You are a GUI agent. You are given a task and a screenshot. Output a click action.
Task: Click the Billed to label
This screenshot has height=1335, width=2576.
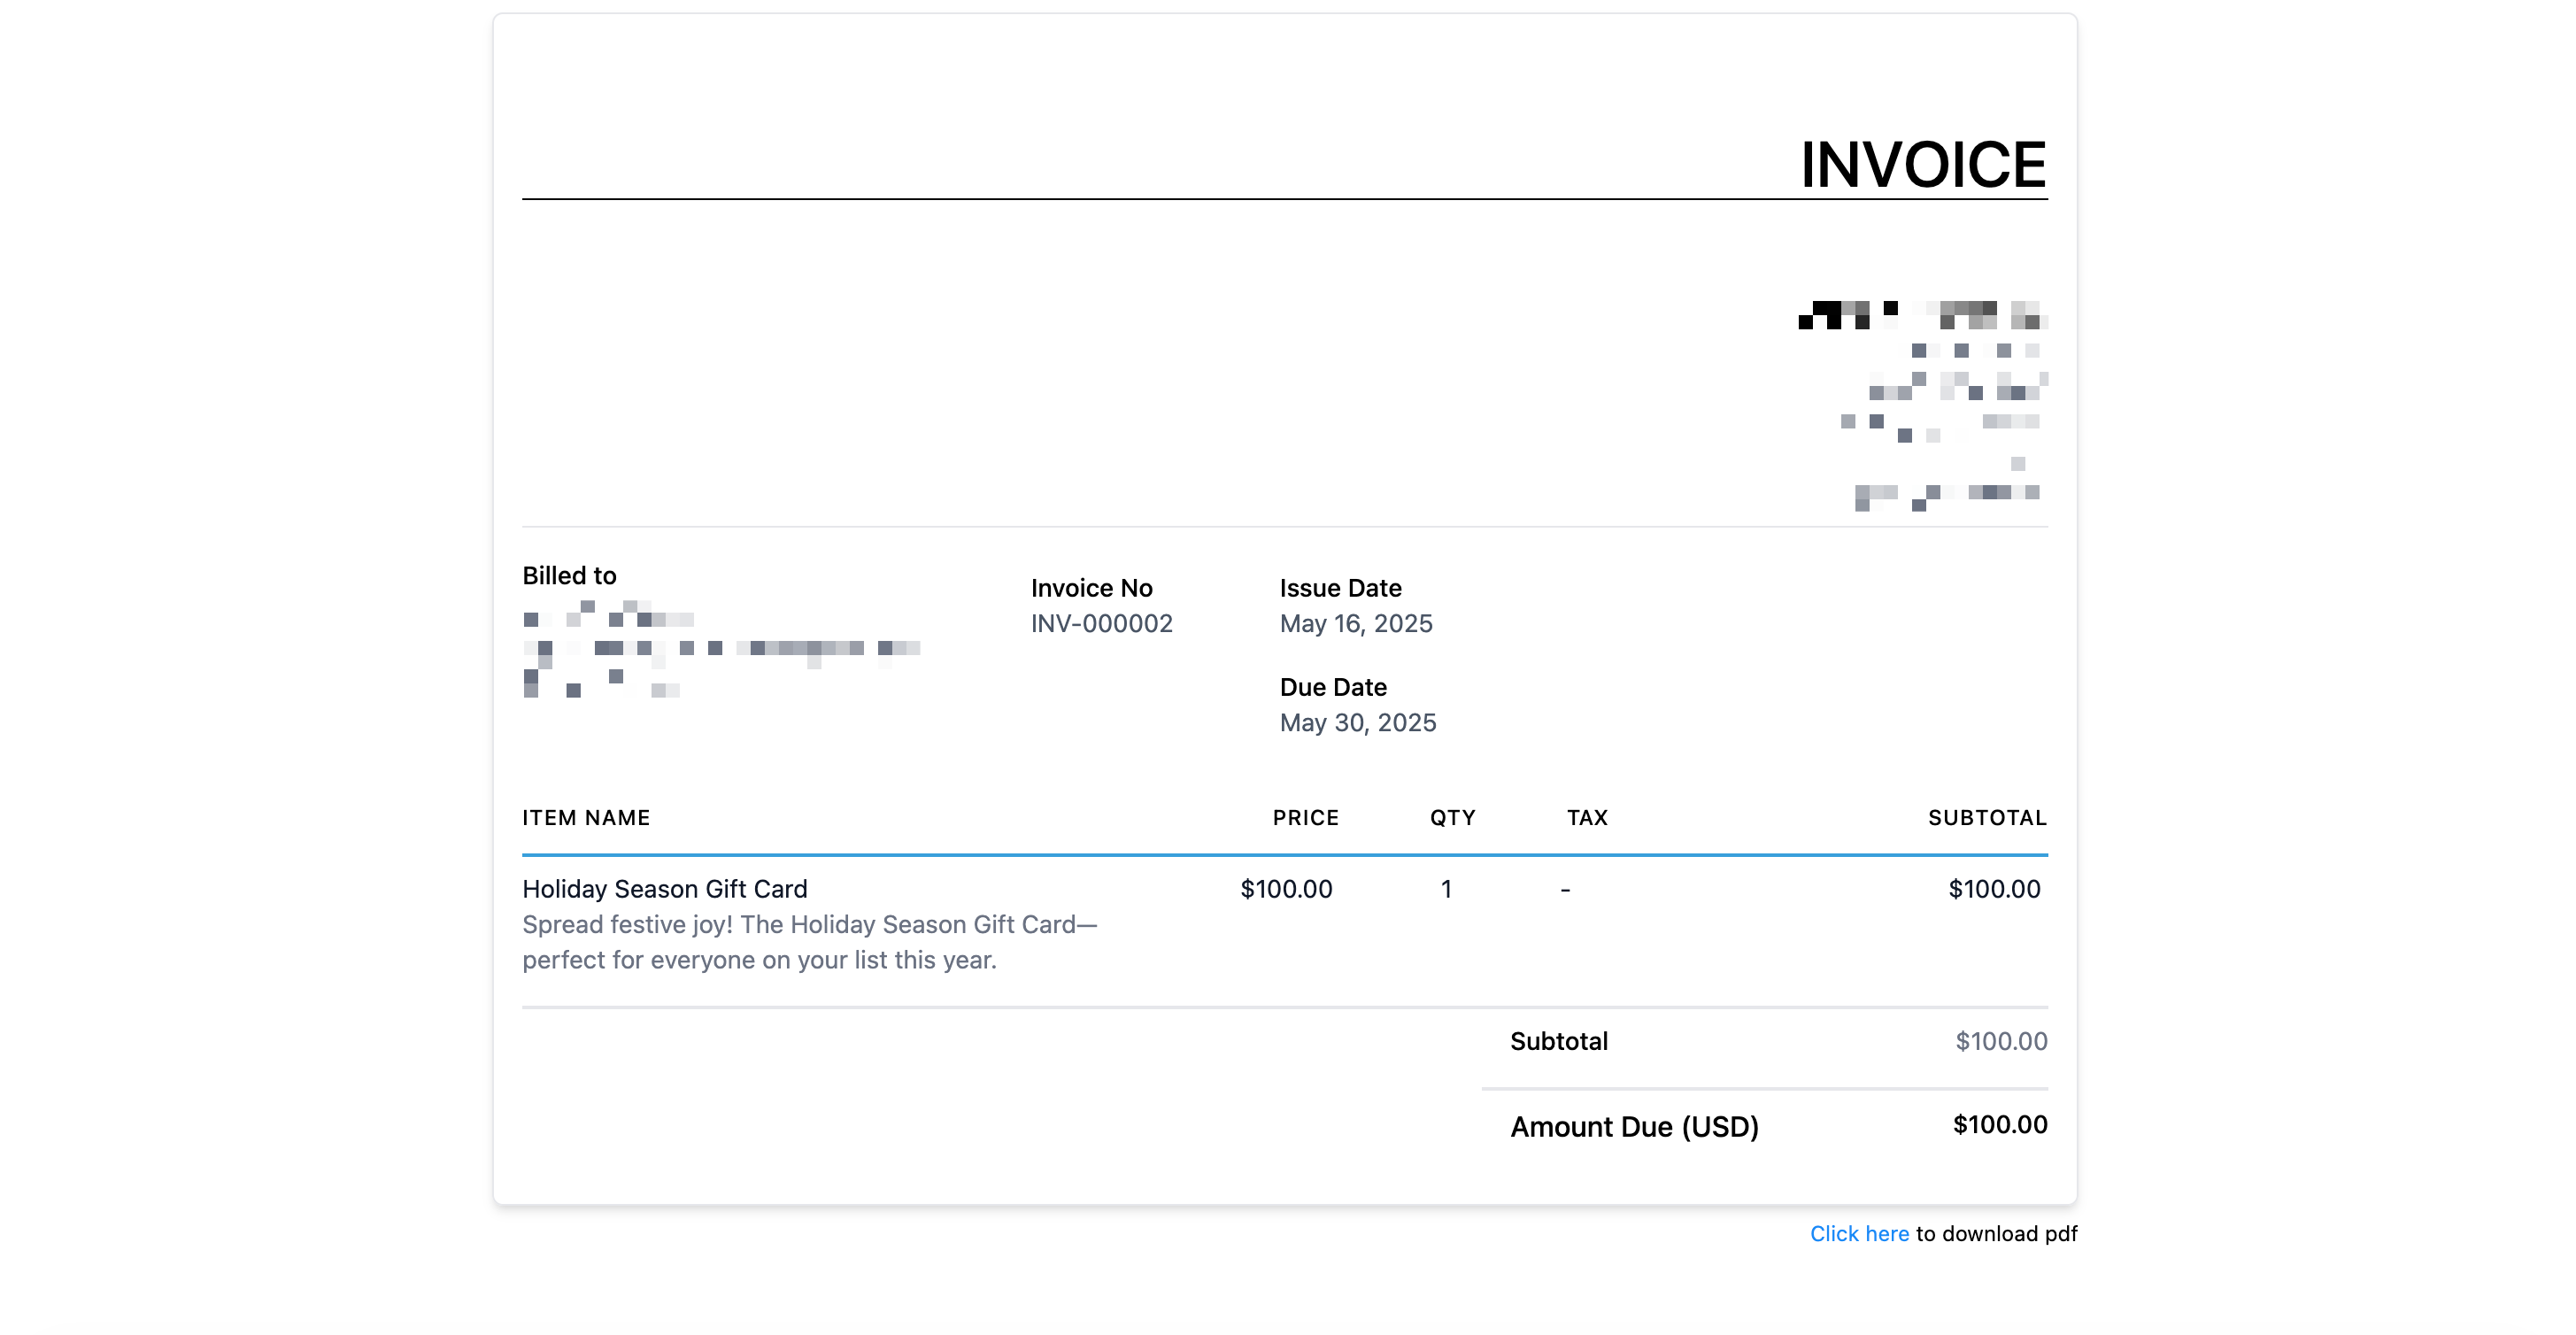coord(569,576)
